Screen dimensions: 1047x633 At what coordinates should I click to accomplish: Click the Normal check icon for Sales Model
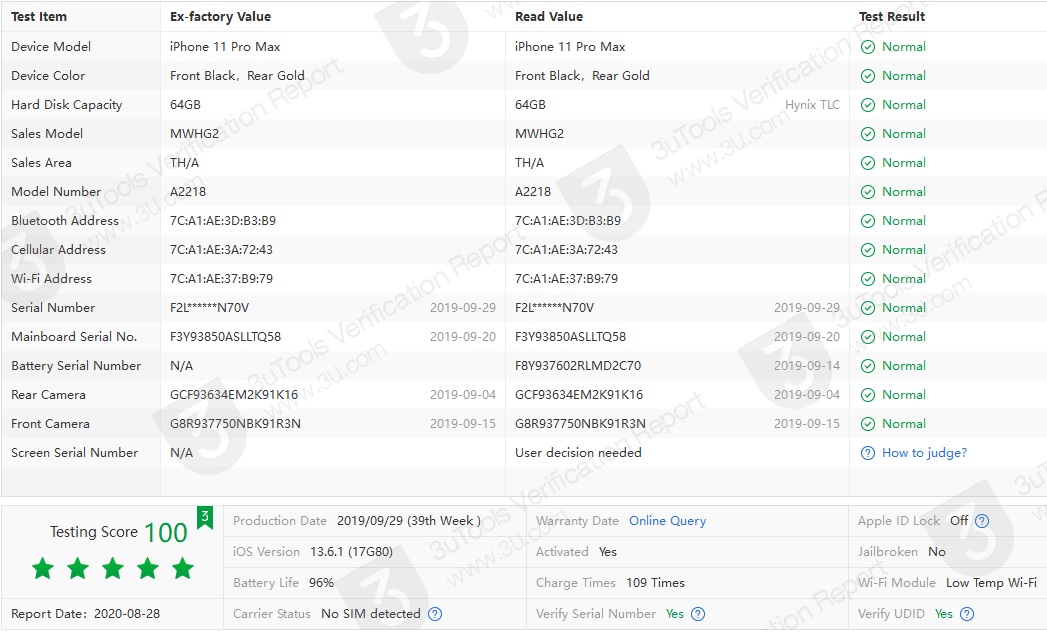tap(867, 134)
